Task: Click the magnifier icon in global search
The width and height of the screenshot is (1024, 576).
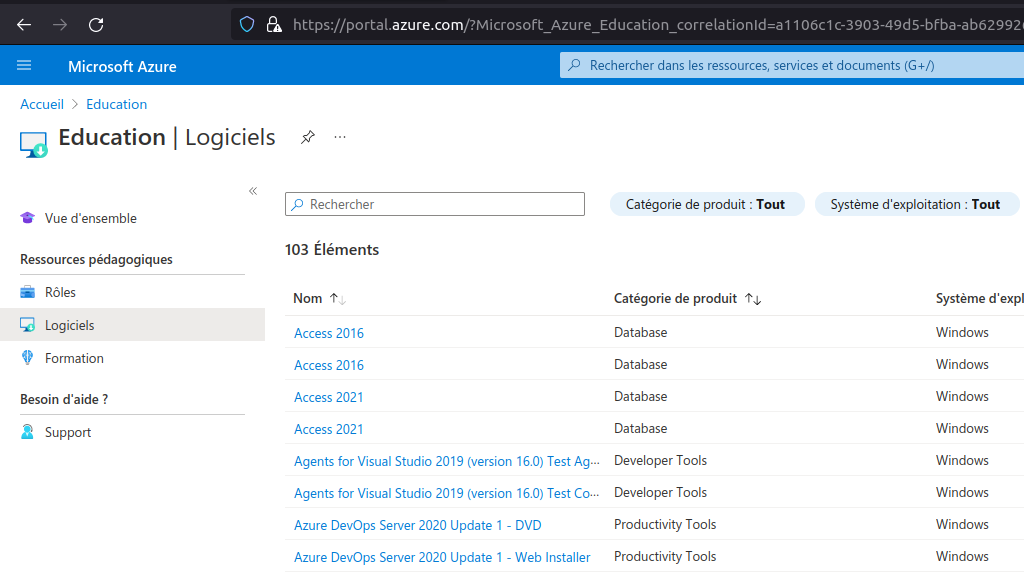Action: point(575,65)
